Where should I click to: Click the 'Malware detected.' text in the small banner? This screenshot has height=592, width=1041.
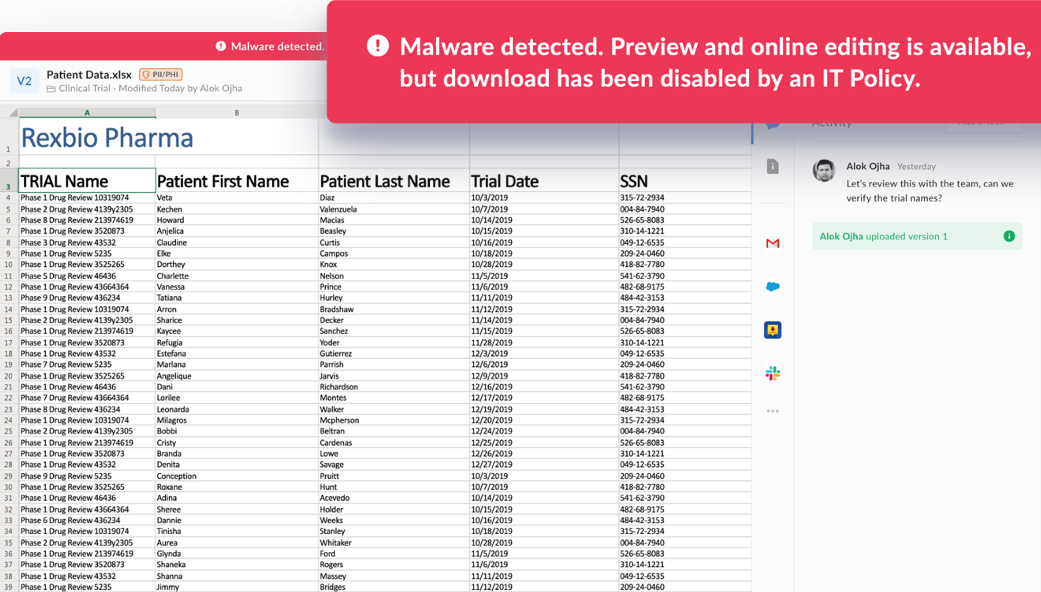[278, 46]
